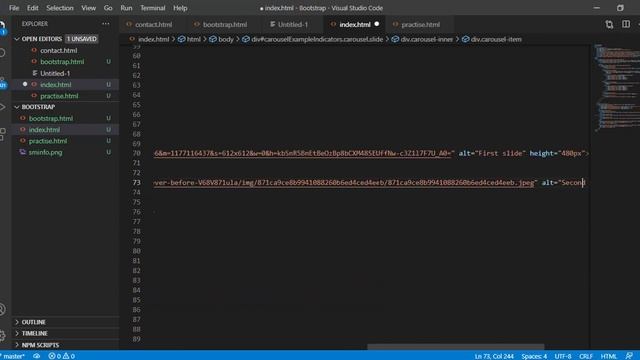
Task: Open index.html in BOOTSTRAP folder
Action: (44, 130)
